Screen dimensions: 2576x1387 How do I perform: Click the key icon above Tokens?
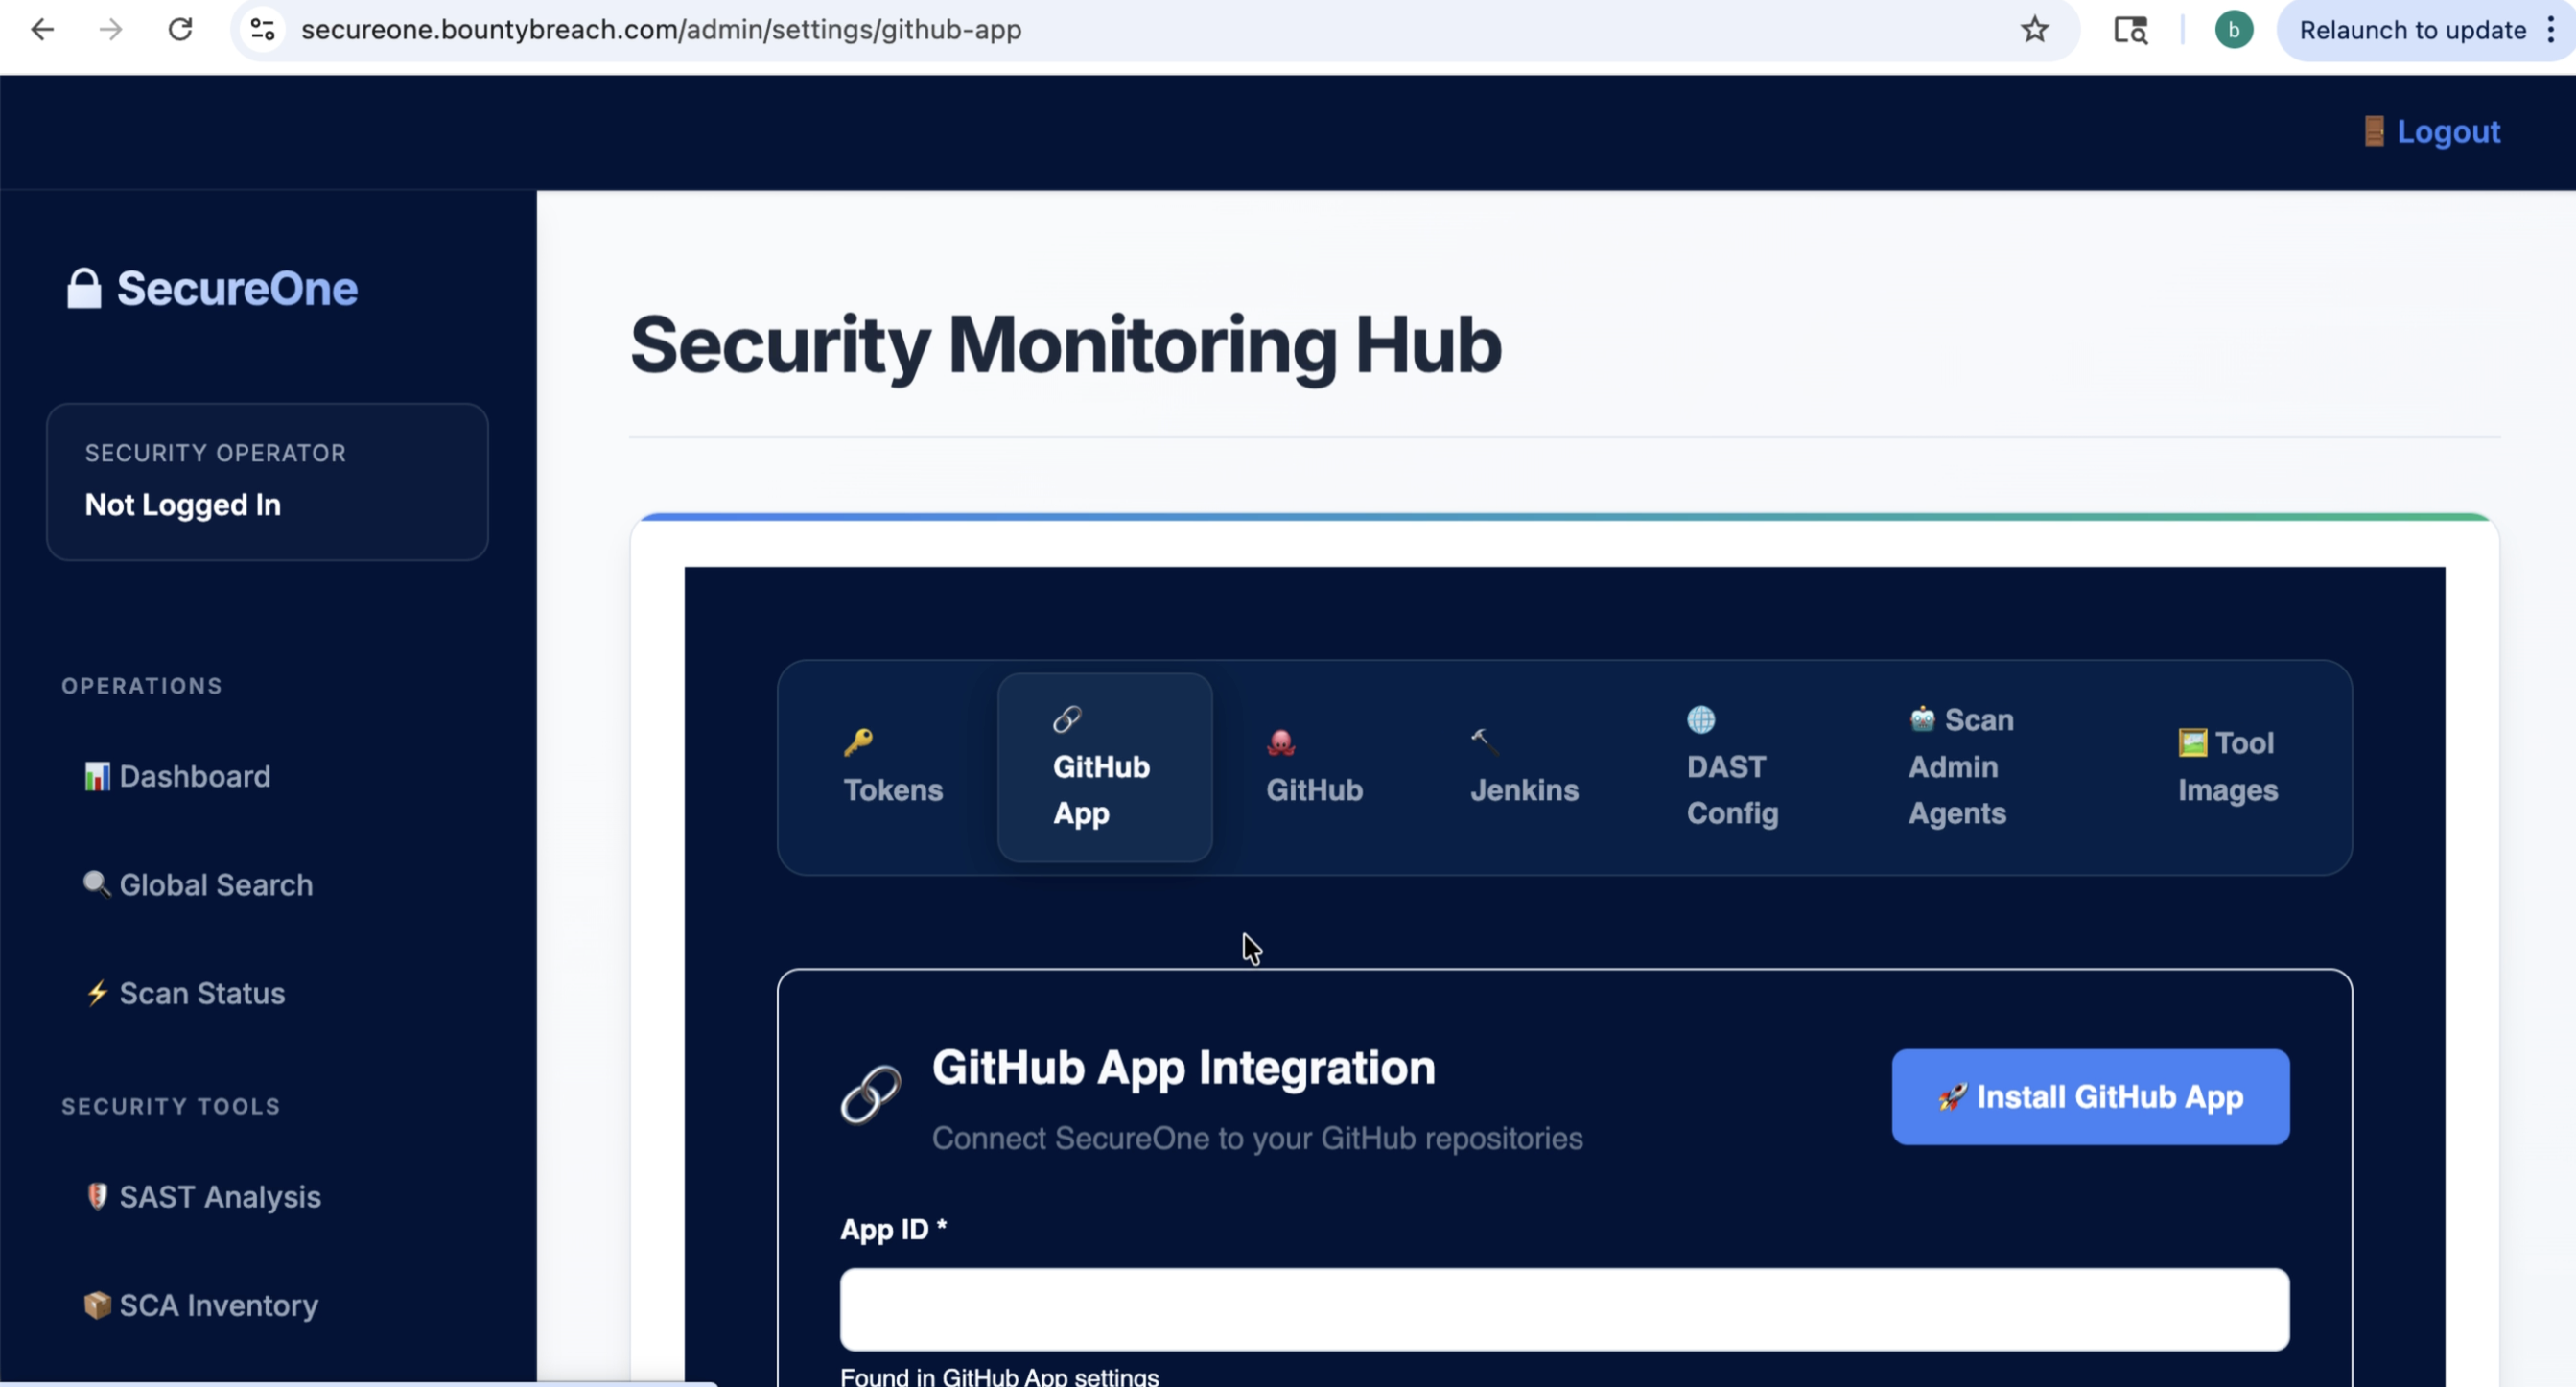coord(858,742)
